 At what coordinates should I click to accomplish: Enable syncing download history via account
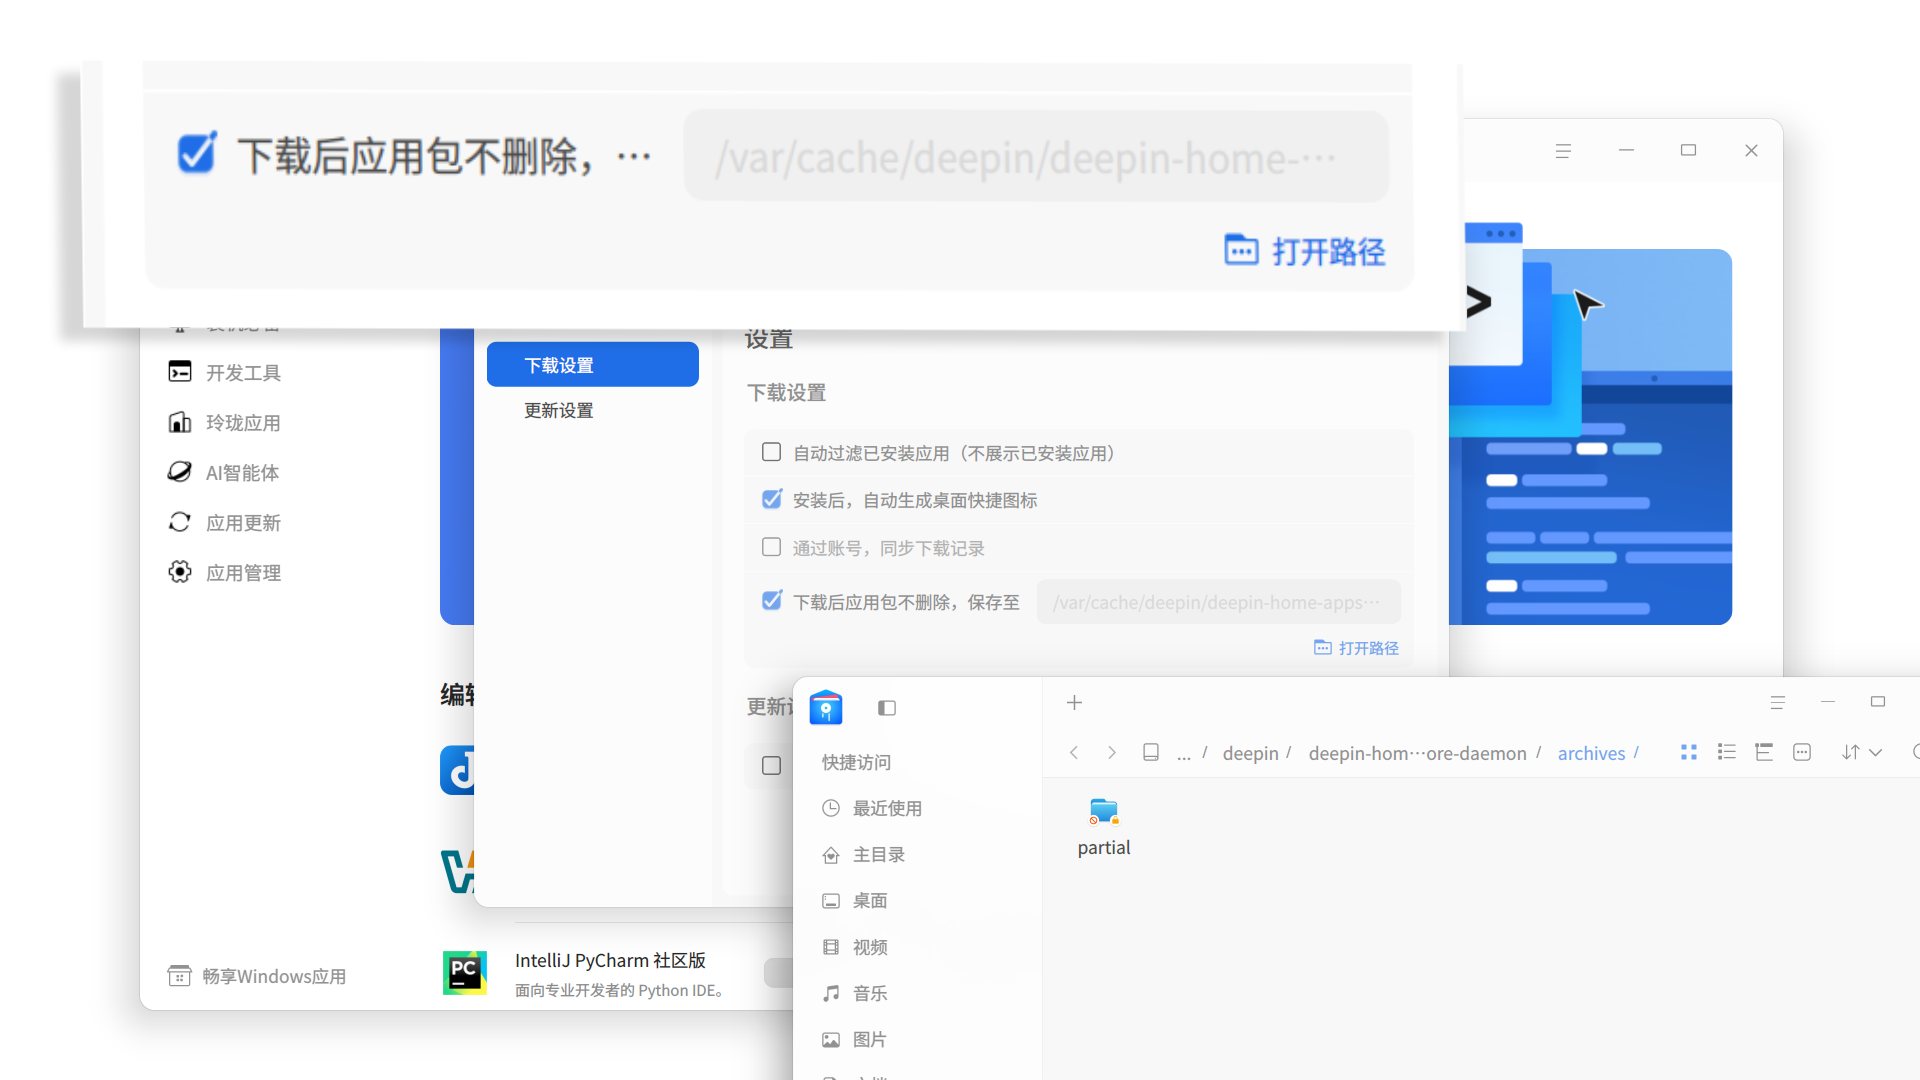click(771, 547)
